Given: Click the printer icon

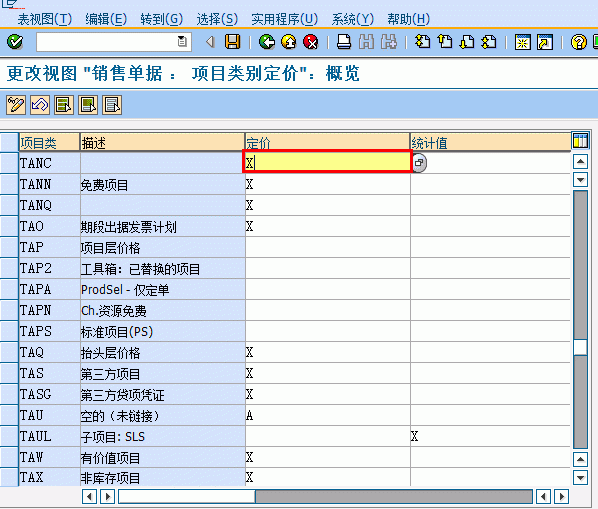Looking at the screenshot, I should coord(344,42).
